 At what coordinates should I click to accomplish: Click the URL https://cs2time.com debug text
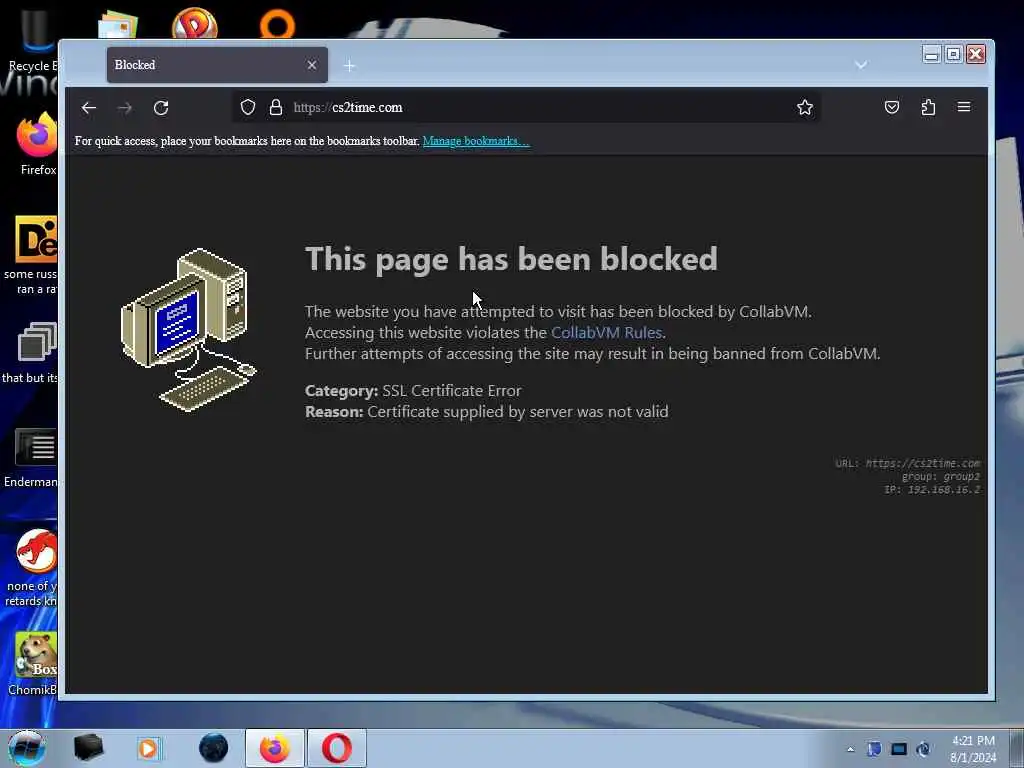(x=908, y=463)
